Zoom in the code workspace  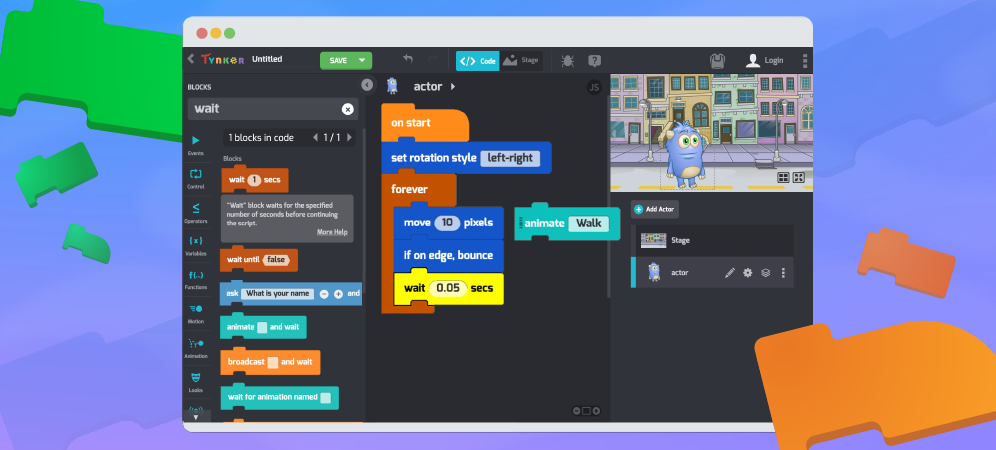tap(596, 411)
